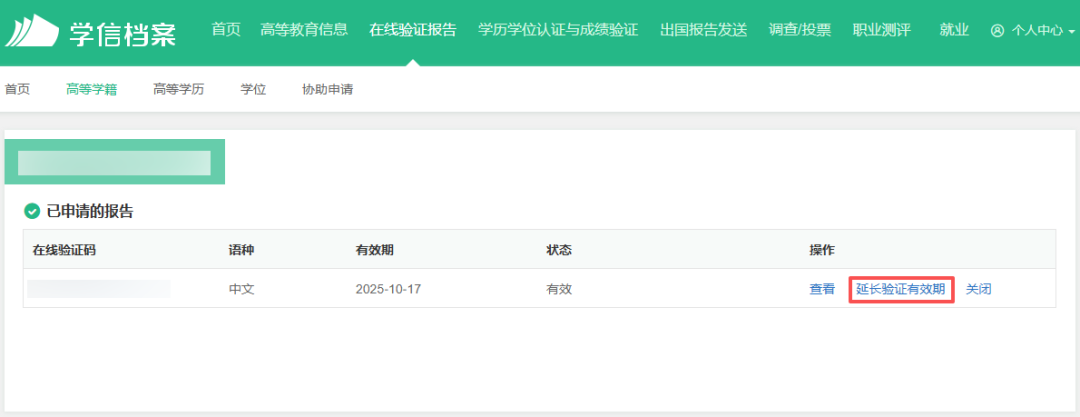The height and width of the screenshot is (417, 1080).
Task: Click the 查看 link in the report row
Action: 822,290
